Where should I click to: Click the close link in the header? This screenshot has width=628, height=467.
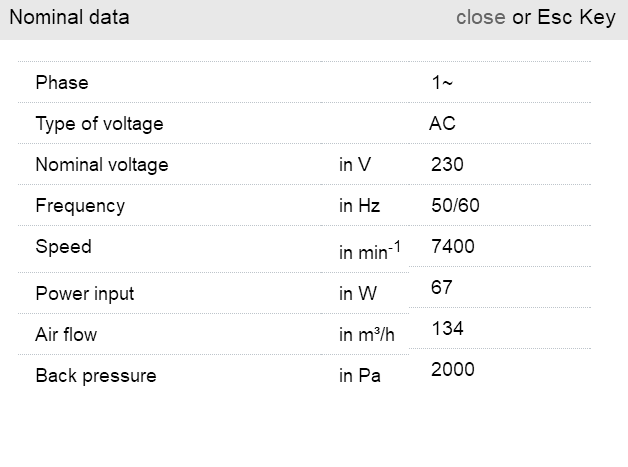click(x=480, y=18)
